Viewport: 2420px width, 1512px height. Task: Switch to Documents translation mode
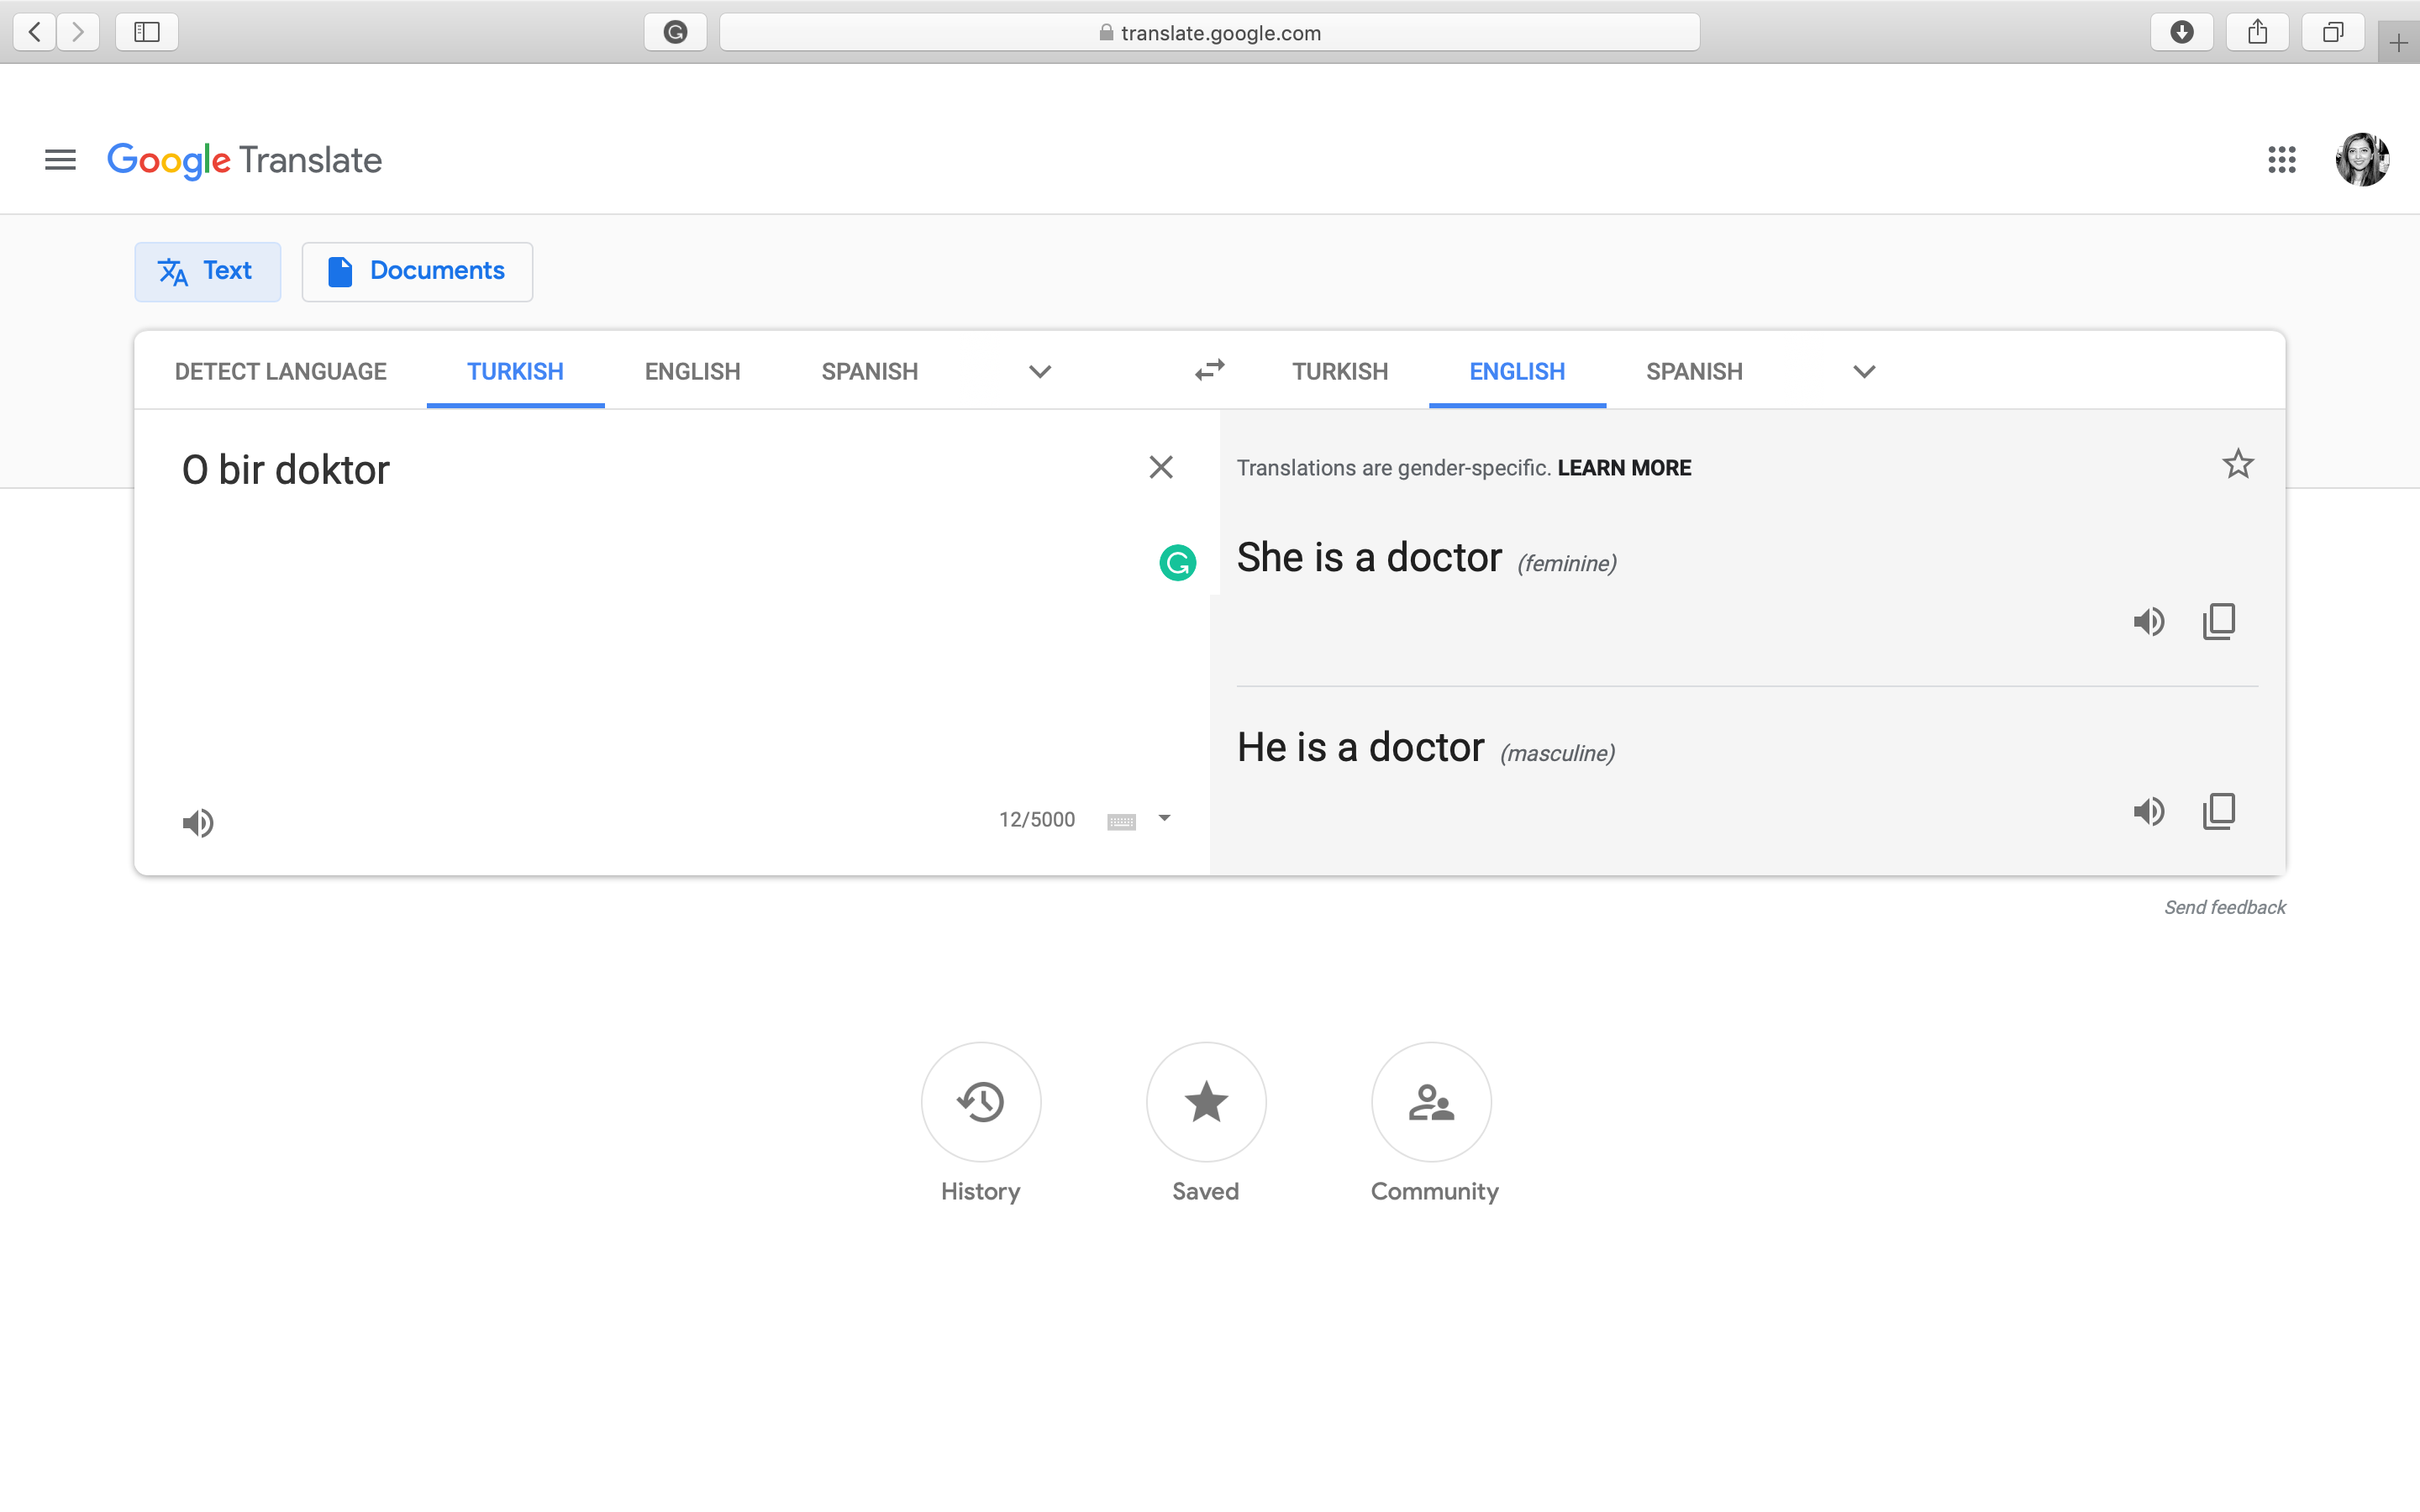pyautogui.click(x=417, y=271)
